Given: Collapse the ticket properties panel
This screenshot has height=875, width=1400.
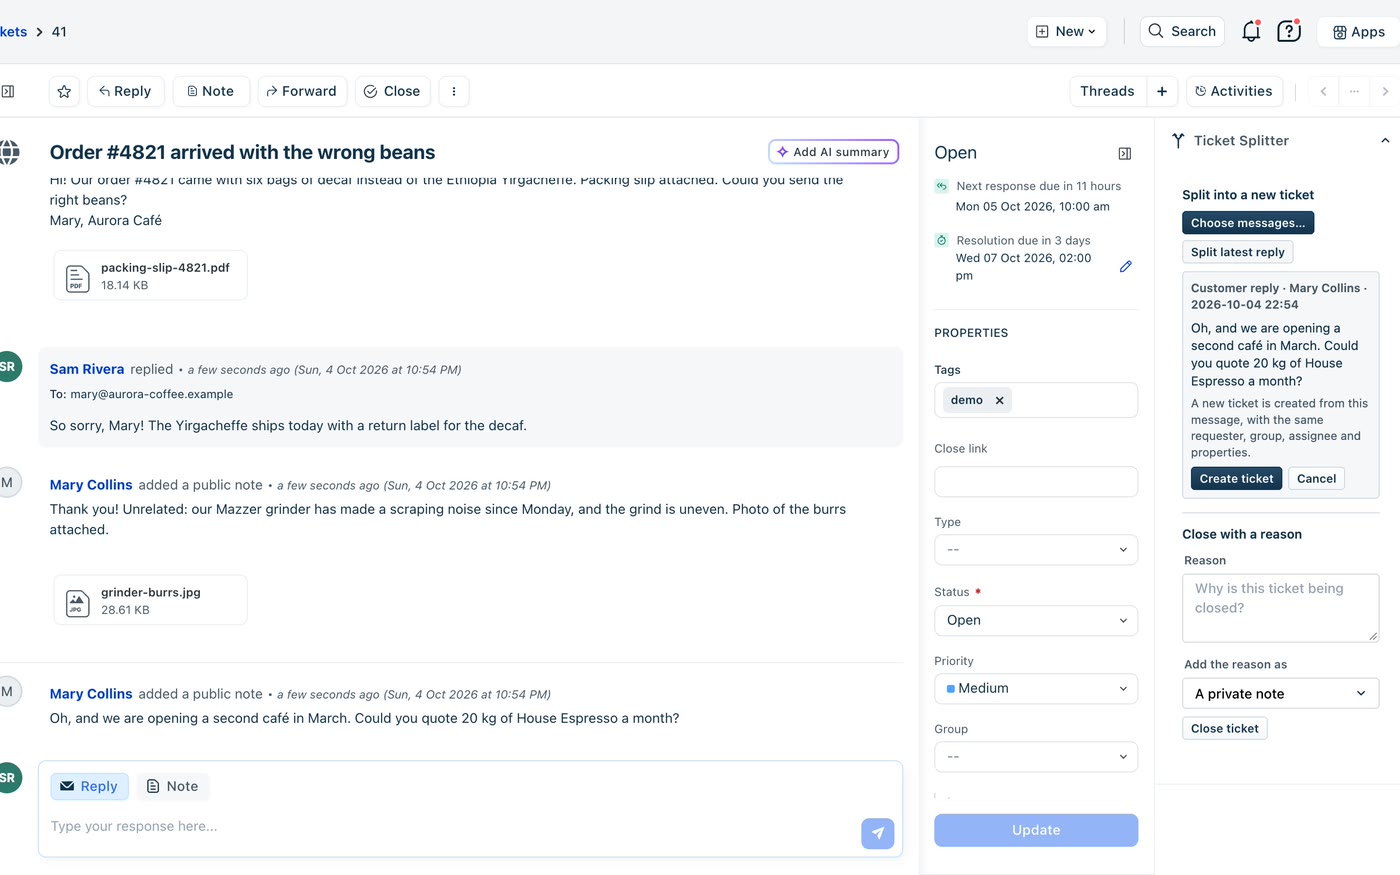Looking at the screenshot, I should (1125, 153).
